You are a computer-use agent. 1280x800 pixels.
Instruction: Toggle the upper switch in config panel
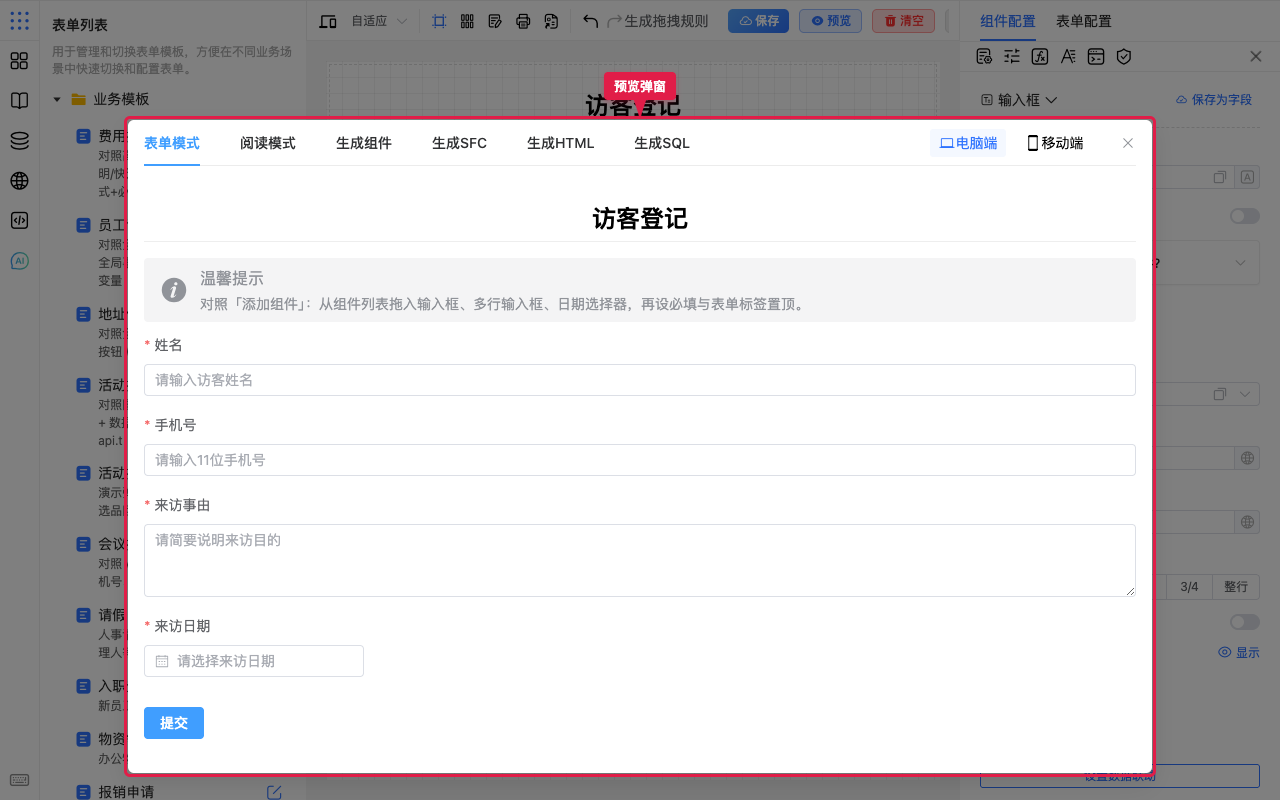coord(1245,216)
